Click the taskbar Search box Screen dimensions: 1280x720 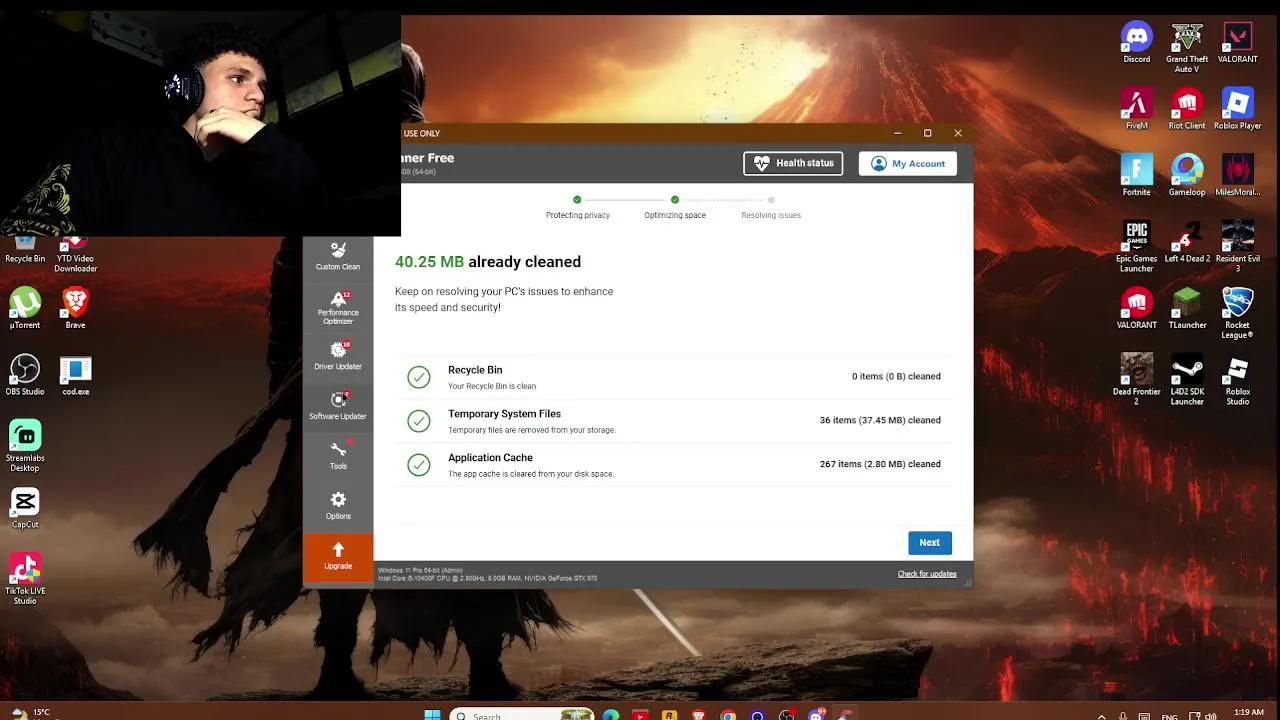click(520, 715)
